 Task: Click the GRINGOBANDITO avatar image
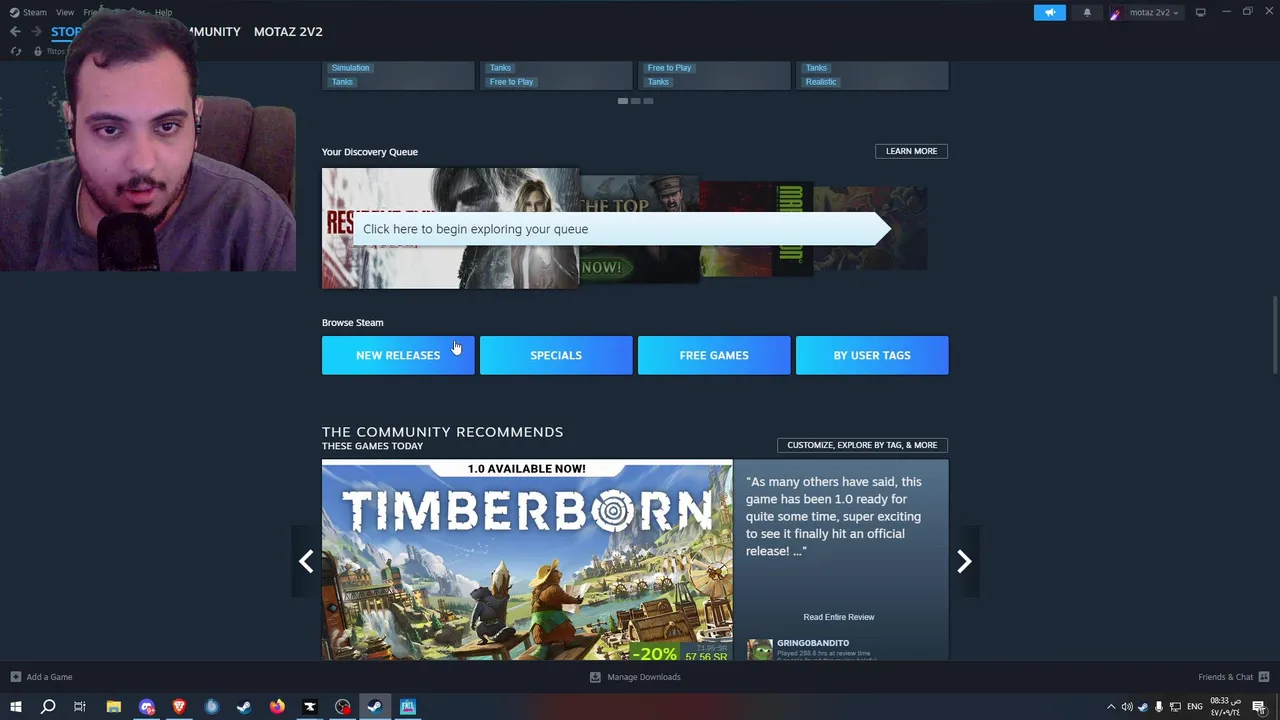(760, 650)
